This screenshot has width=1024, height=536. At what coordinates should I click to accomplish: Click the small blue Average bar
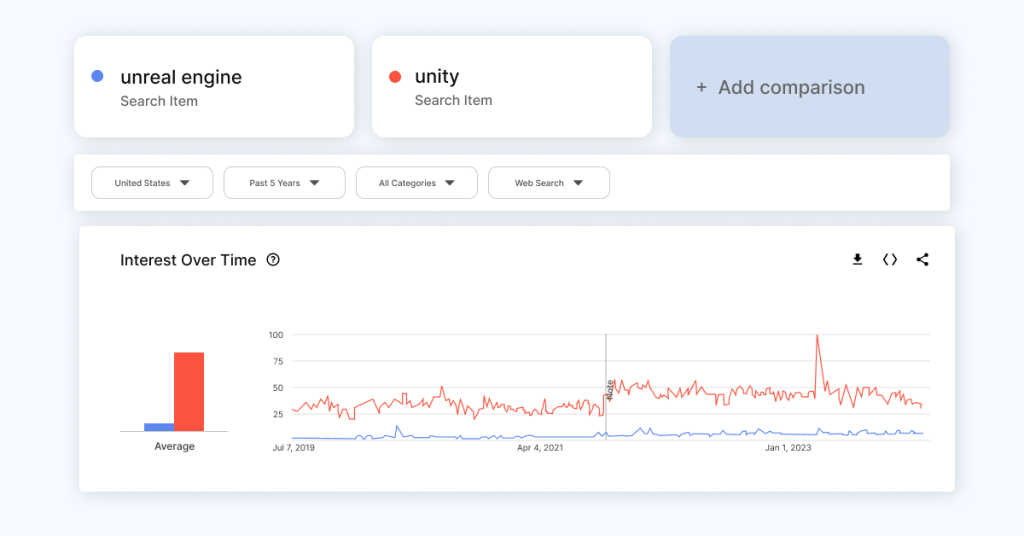point(159,427)
